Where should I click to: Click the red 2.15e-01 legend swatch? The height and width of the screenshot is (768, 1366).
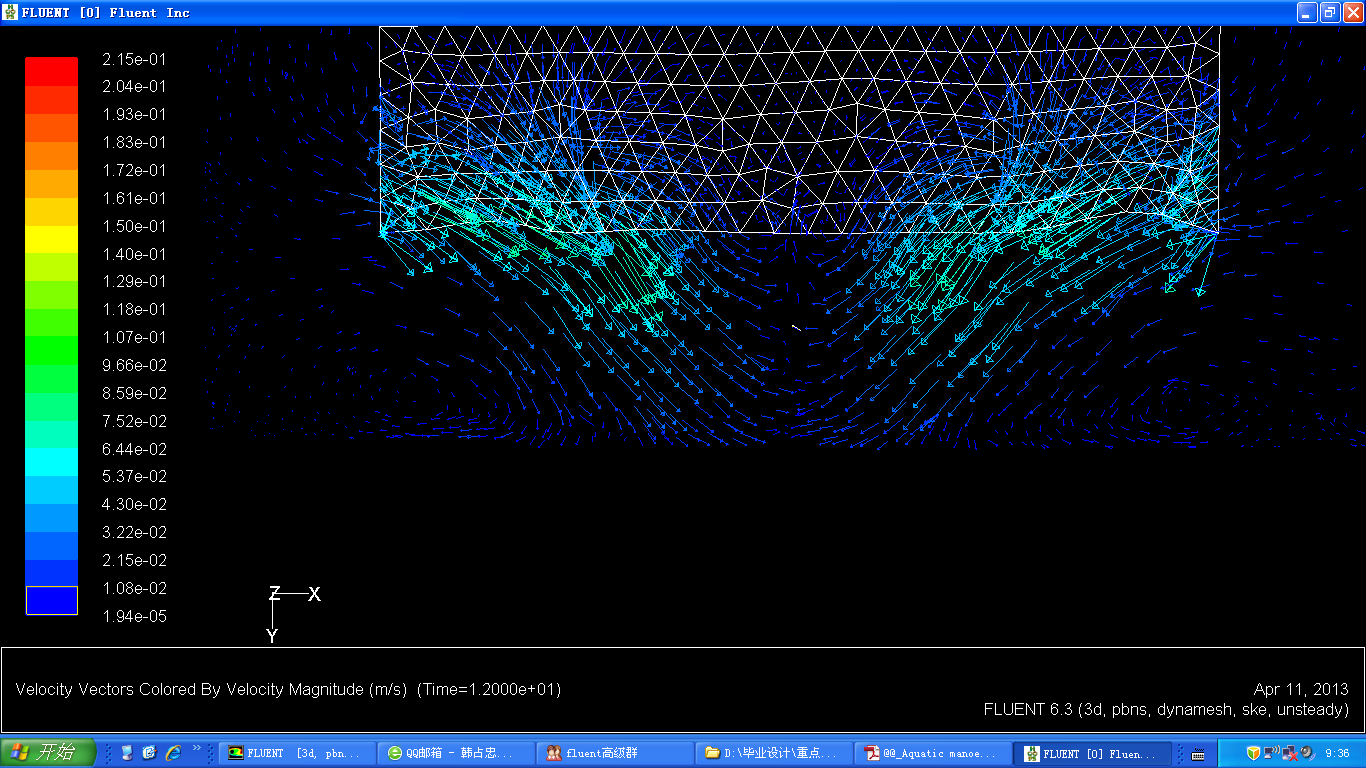point(51,71)
